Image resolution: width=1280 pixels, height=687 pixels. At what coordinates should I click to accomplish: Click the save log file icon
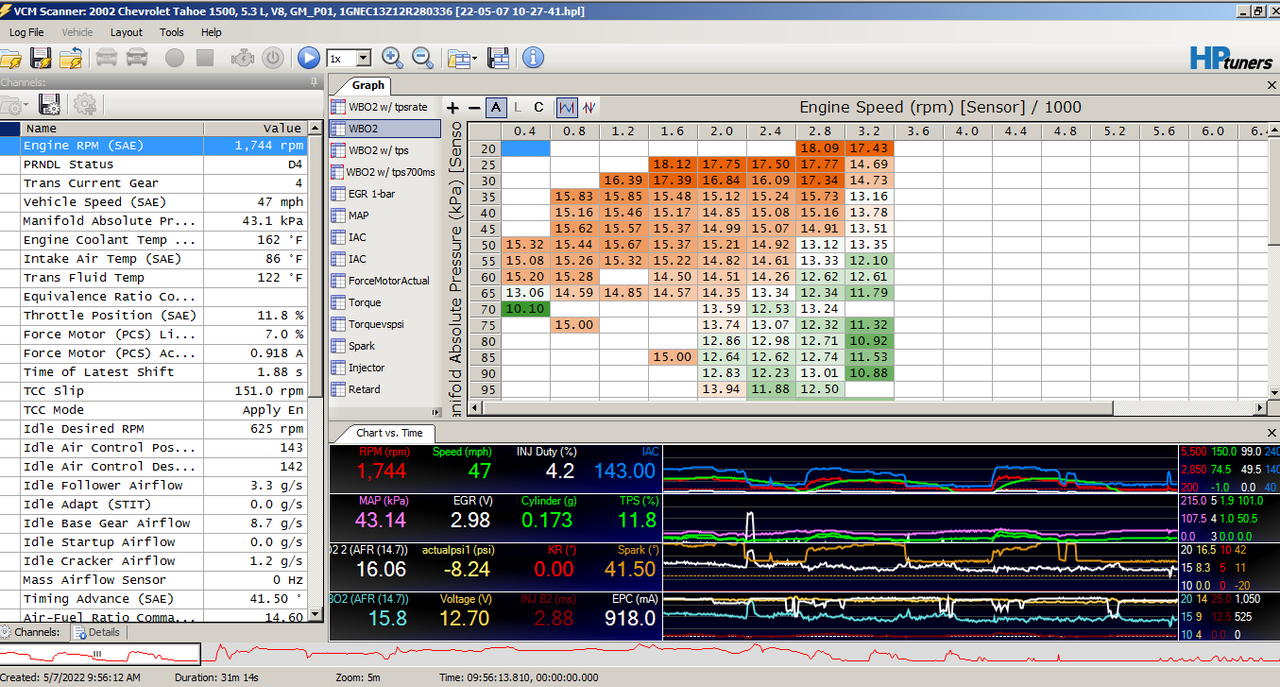40,57
